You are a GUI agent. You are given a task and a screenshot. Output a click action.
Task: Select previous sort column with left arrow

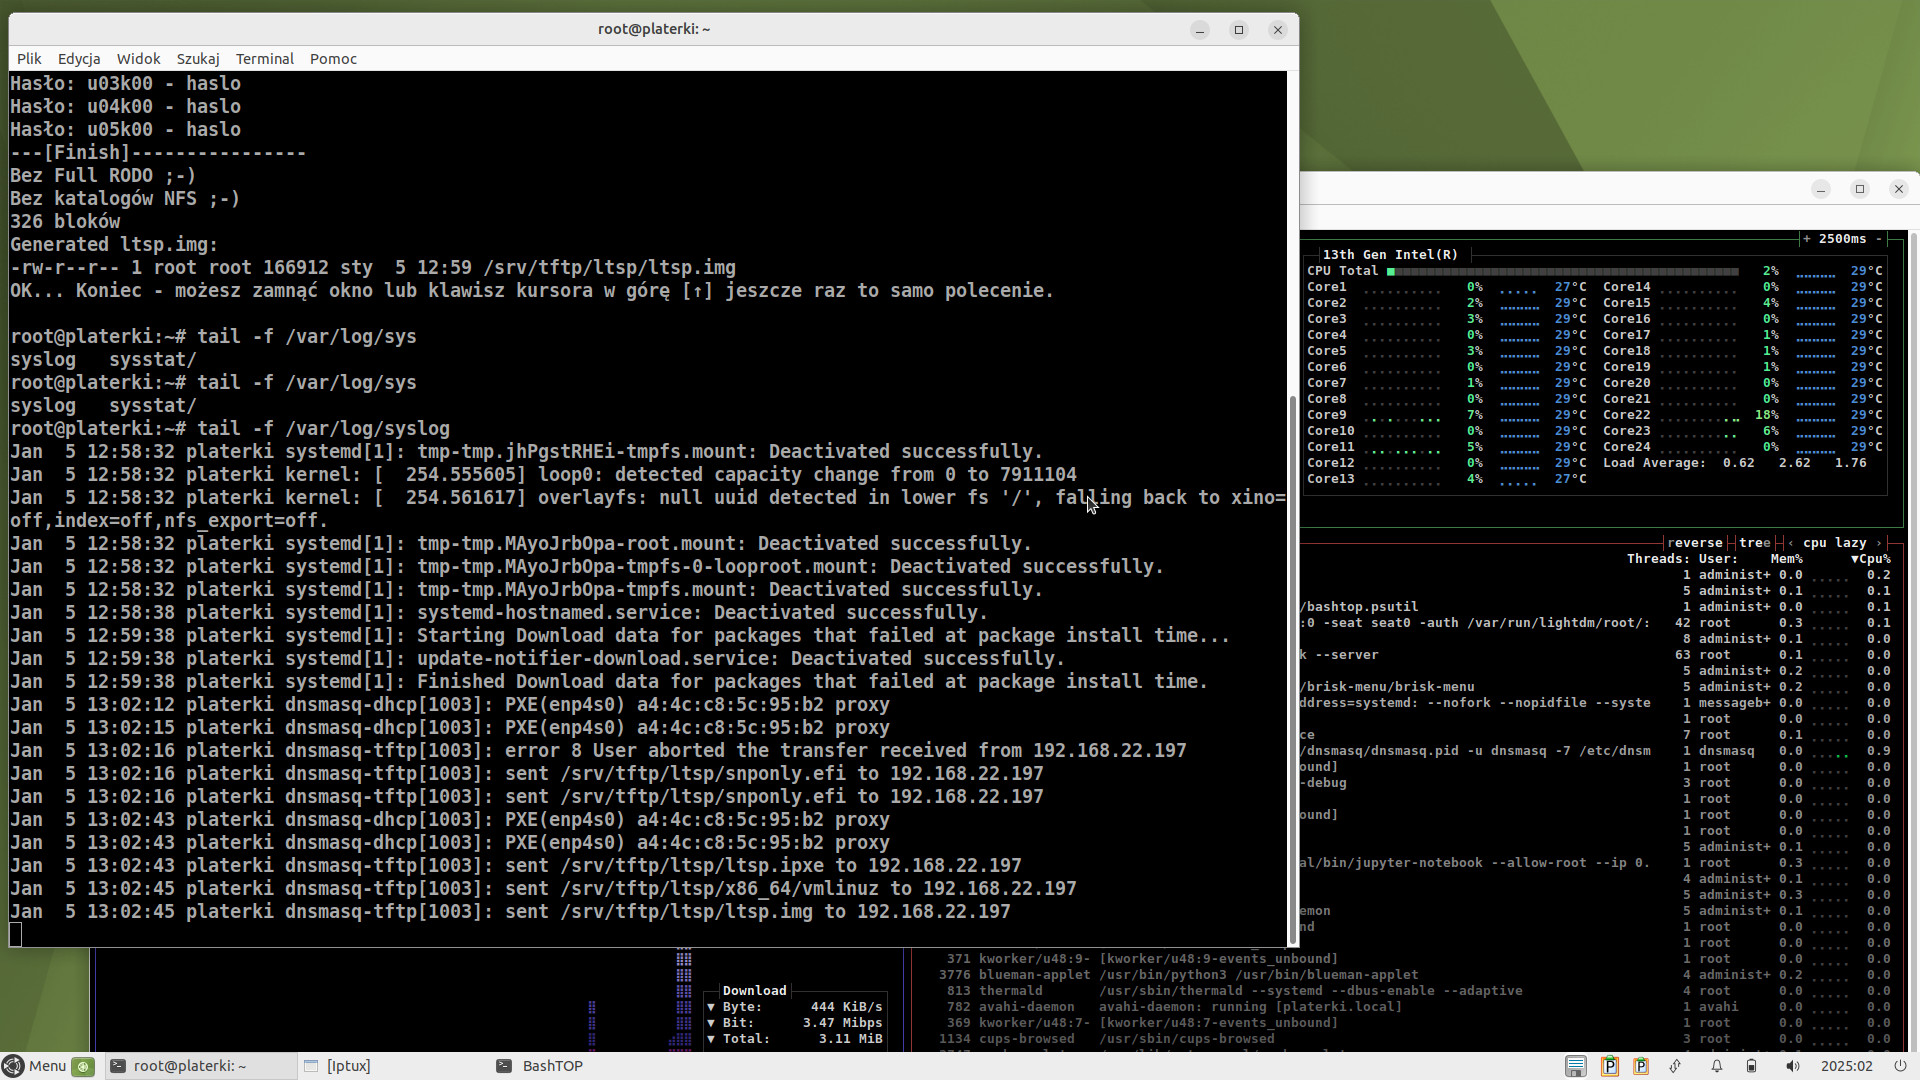(x=1790, y=543)
